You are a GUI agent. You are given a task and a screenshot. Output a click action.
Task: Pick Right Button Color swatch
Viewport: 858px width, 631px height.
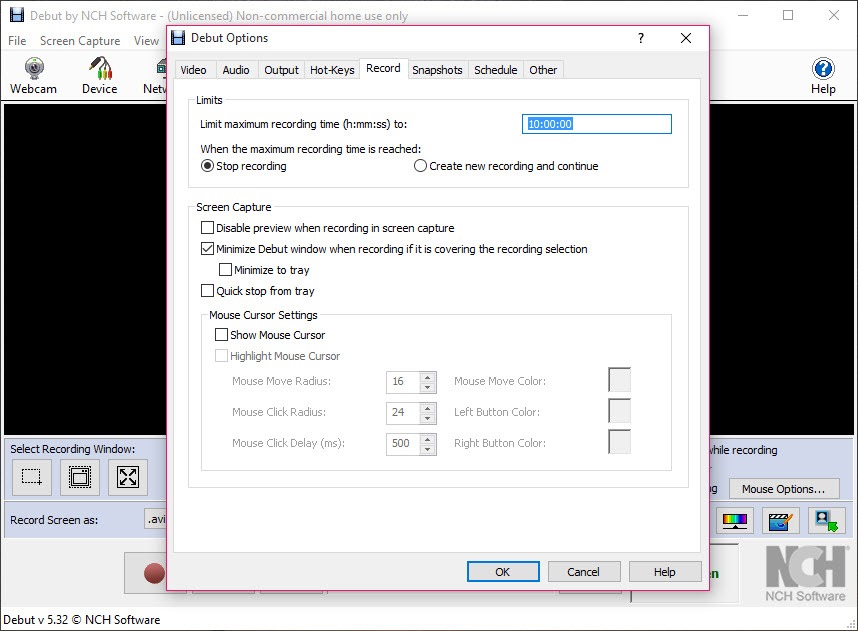(x=619, y=442)
